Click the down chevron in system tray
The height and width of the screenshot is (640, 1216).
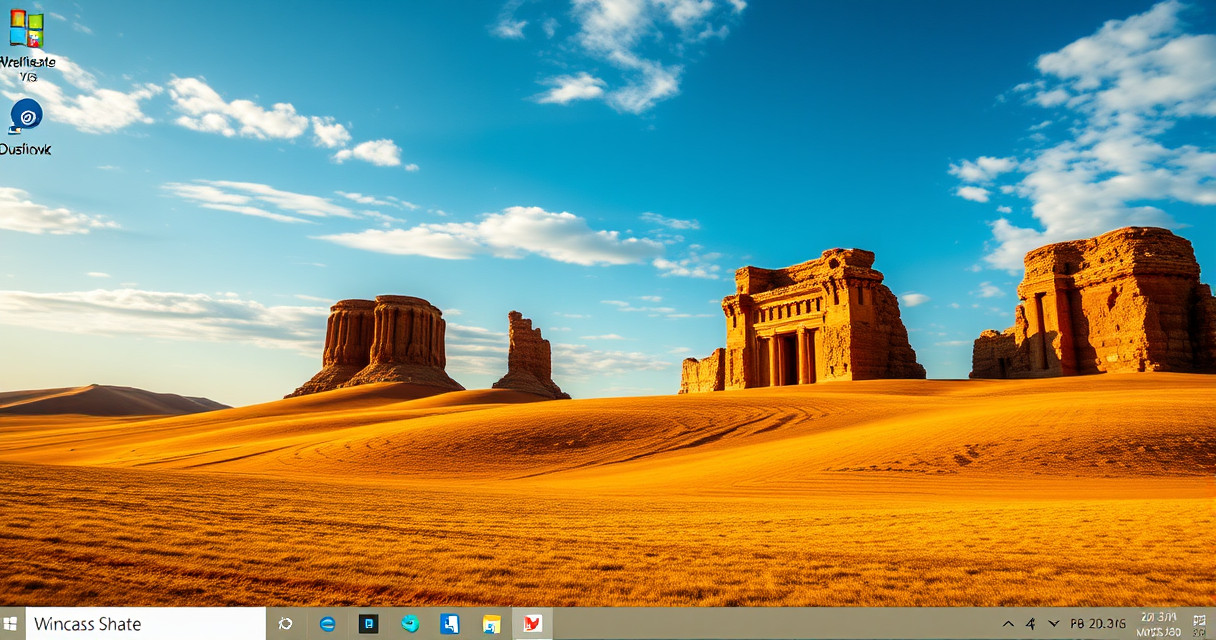point(1053,624)
